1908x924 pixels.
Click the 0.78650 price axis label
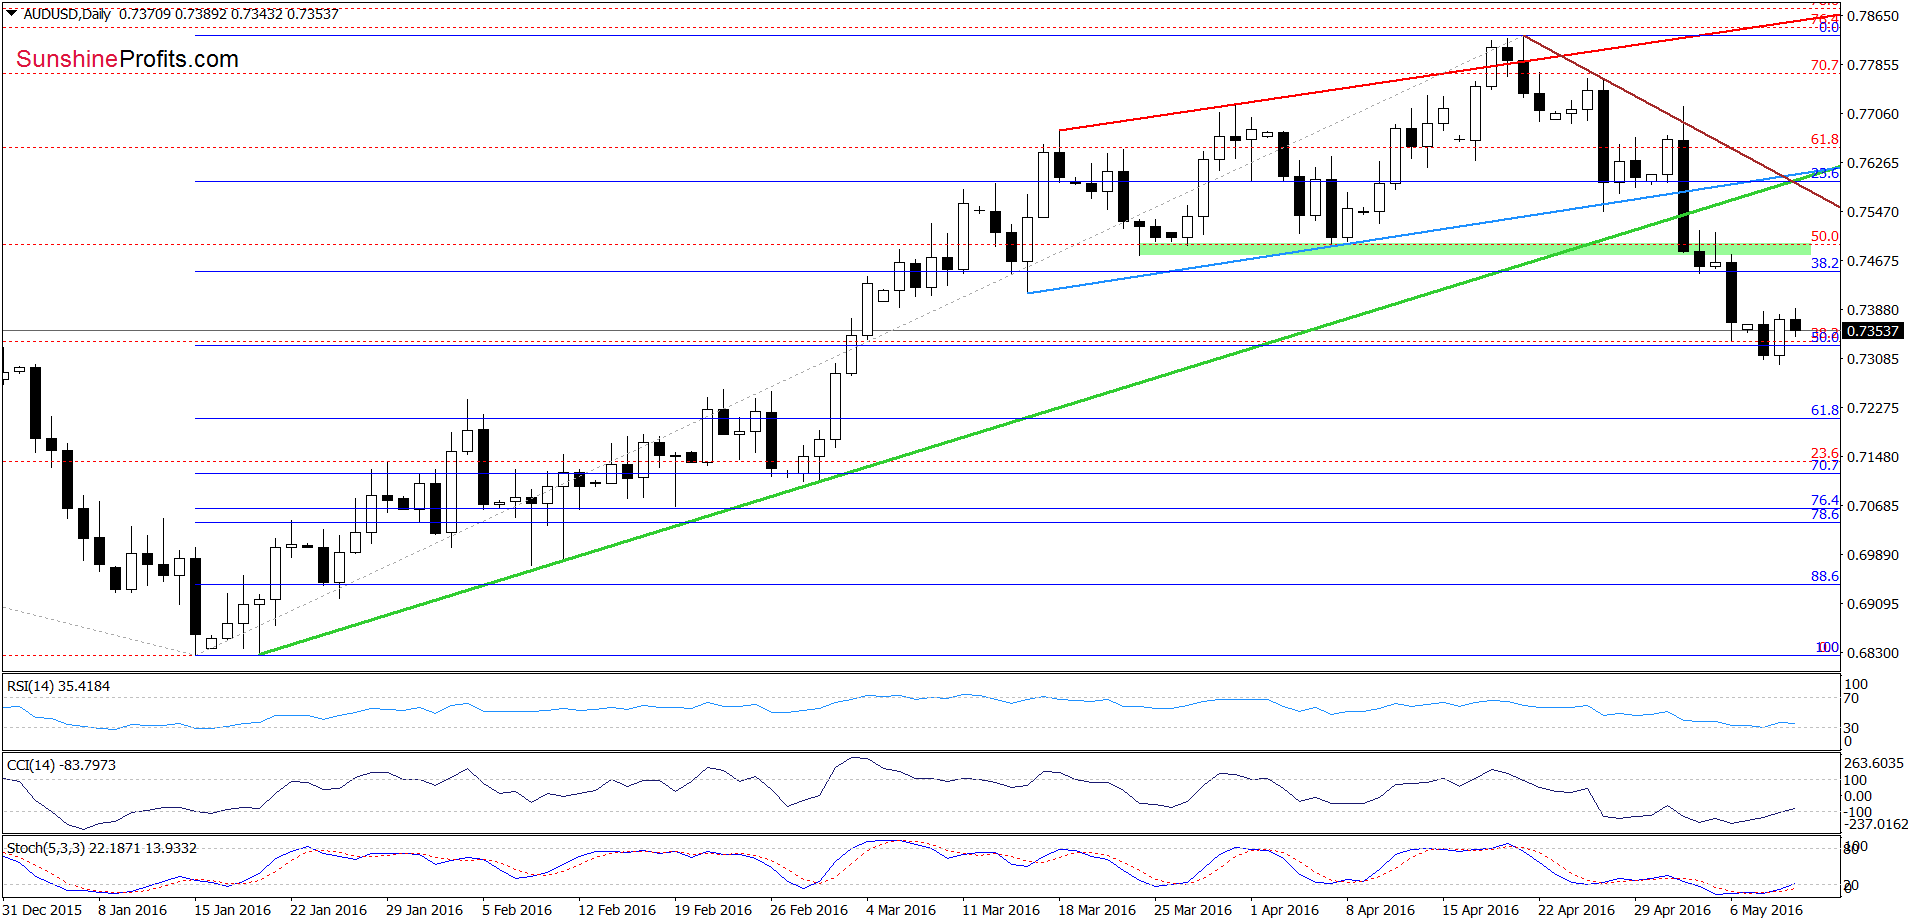[1872, 16]
